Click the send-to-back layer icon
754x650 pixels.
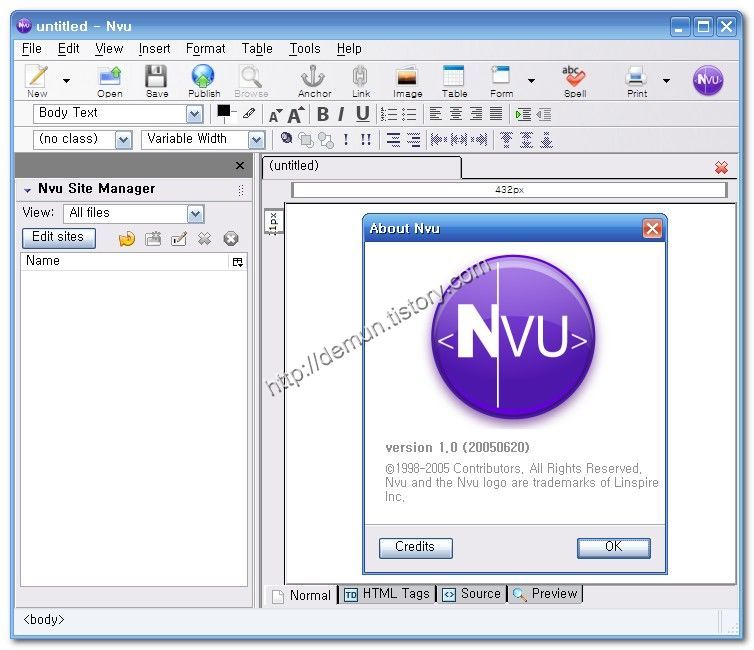tap(326, 140)
